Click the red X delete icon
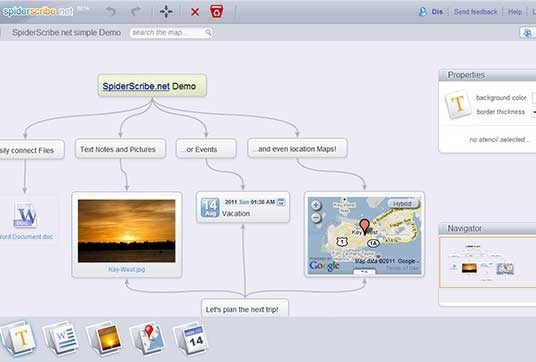This screenshot has height=362, width=536. coord(195,12)
